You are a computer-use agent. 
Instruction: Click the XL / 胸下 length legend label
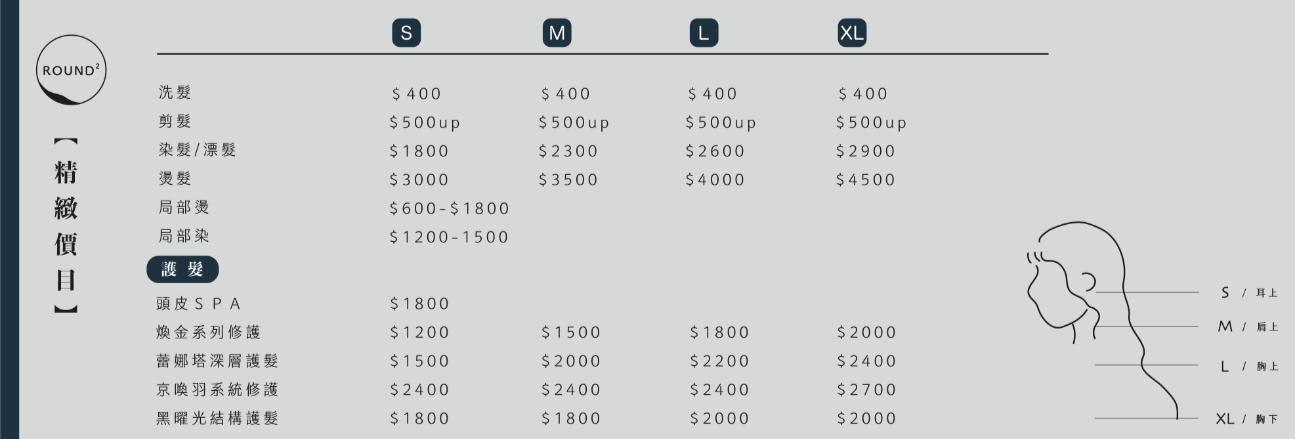point(1247,419)
